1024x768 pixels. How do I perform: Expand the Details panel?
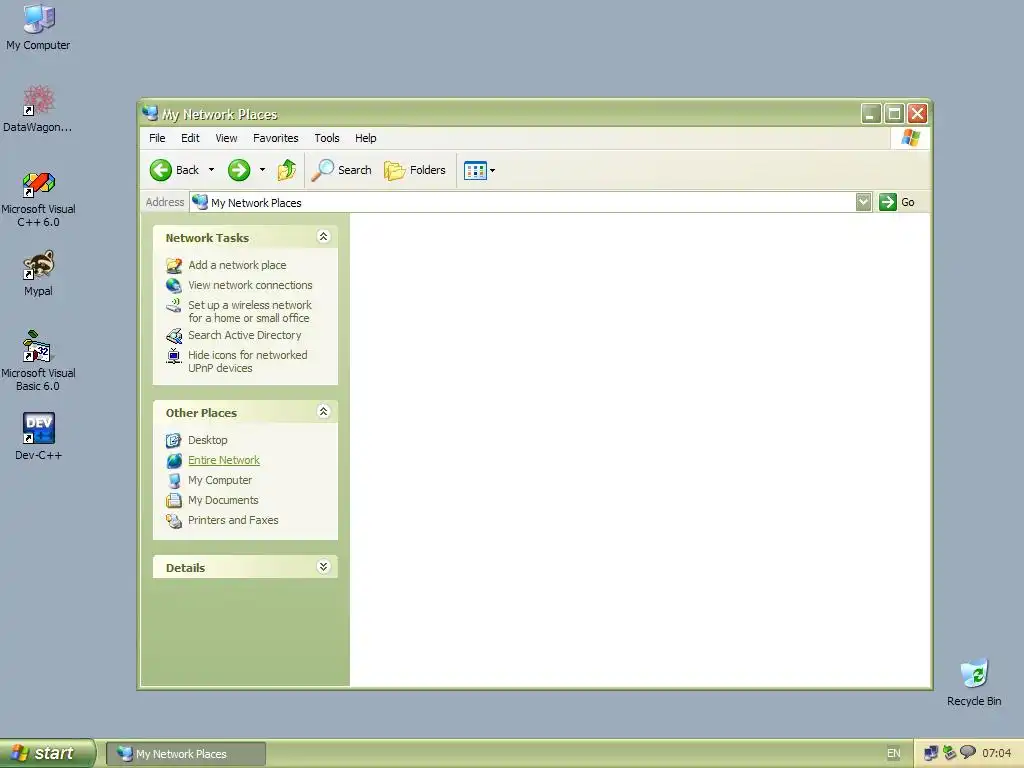click(x=323, y=567)
